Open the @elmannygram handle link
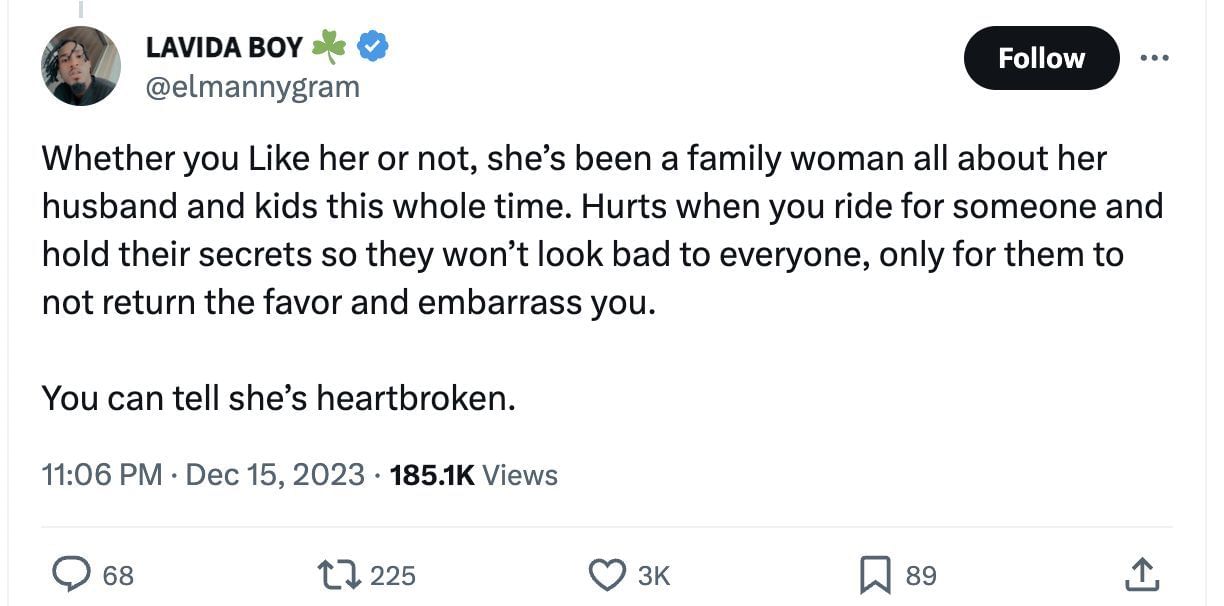Image resolution: width=1224 pixels, height=606 pixels. [x=252, y=87]
